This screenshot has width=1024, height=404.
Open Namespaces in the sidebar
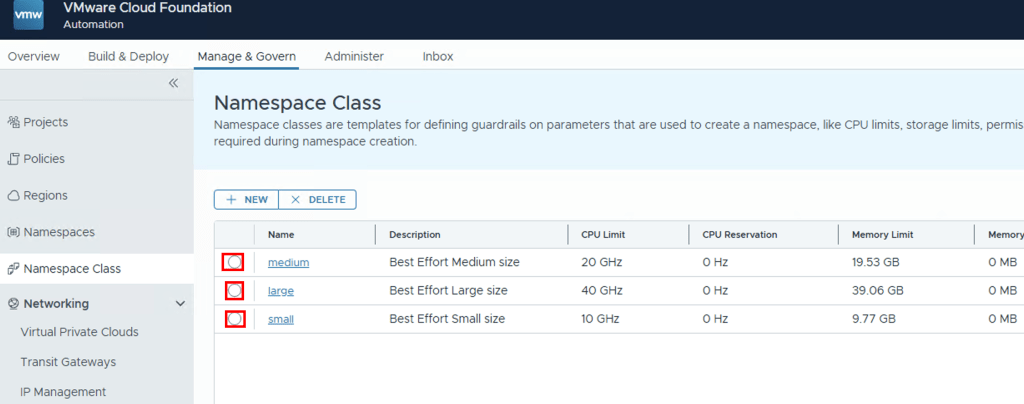[58, 232]
